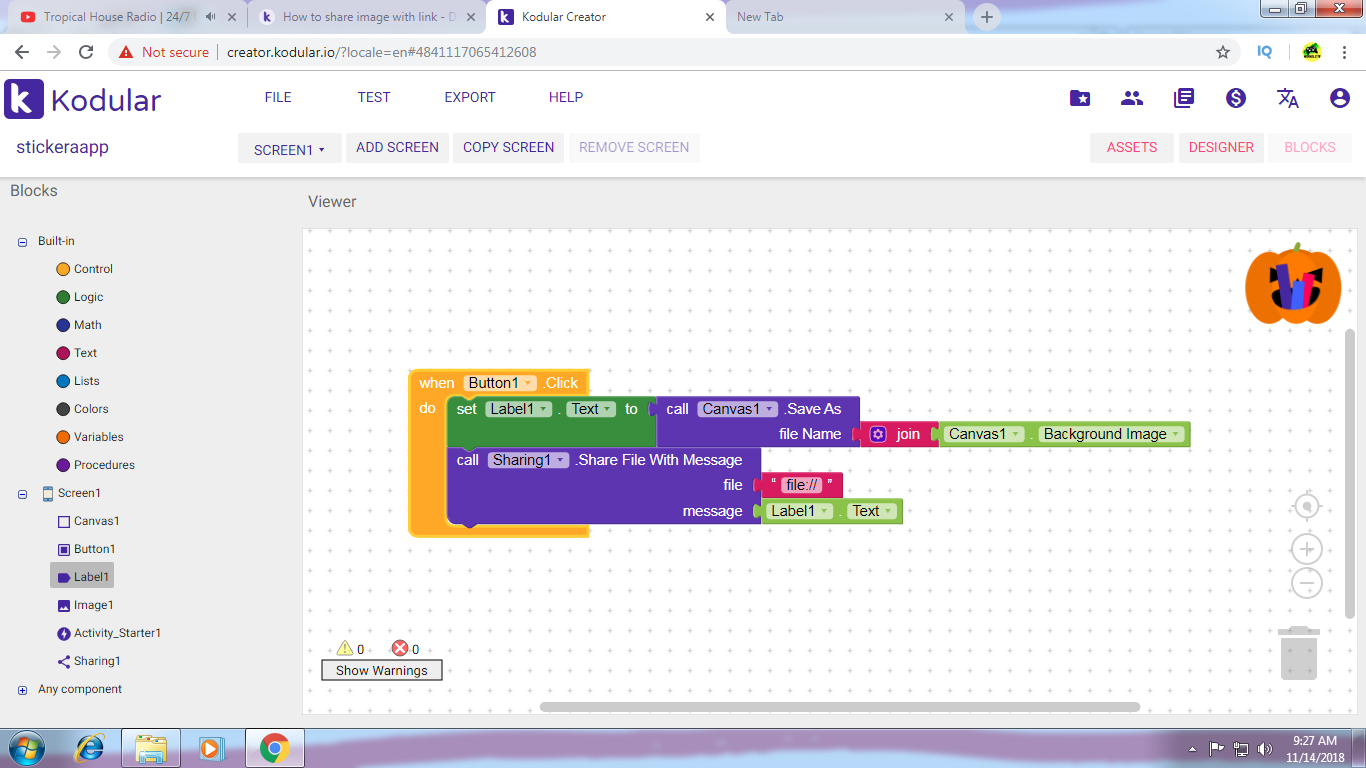Viewport: 1366px width, 768px height.
Task: Open the pumpkin backpack icon
Action: point(1292,288)
